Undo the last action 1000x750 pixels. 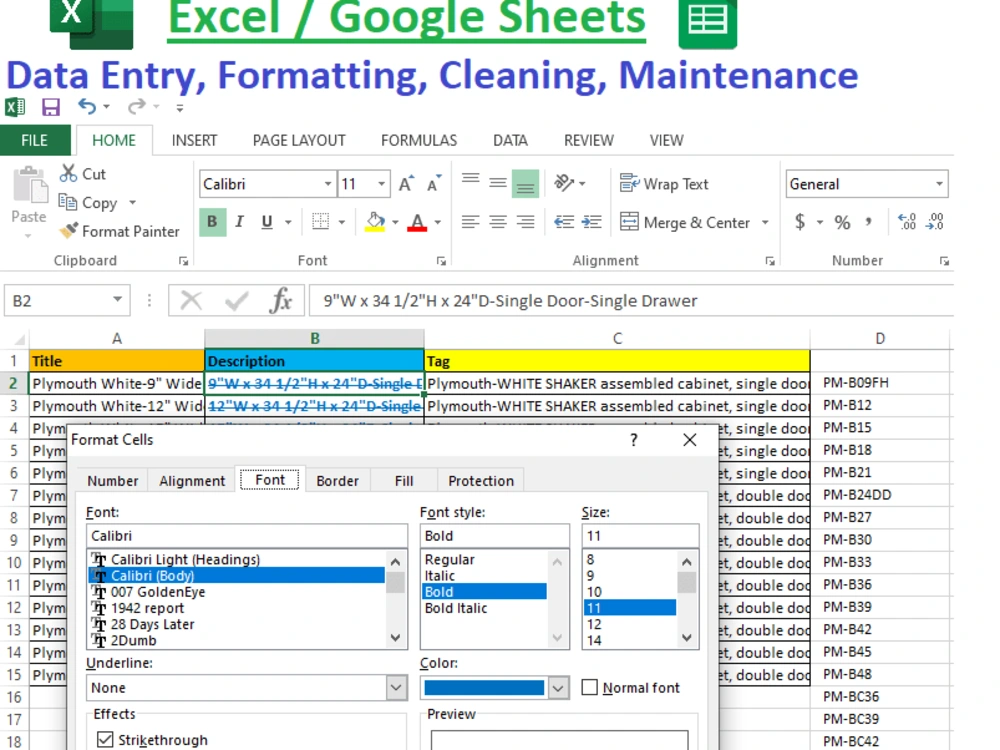click(87, 107)
